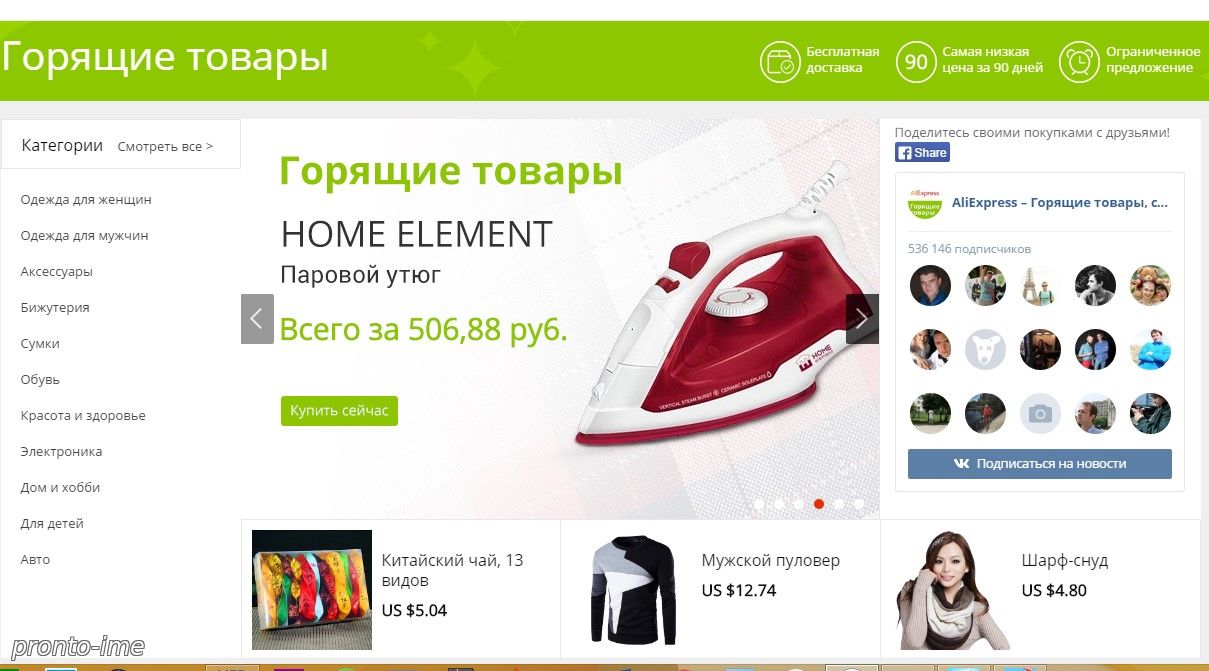Select the last carousel indicator dot

coord(859,504)
